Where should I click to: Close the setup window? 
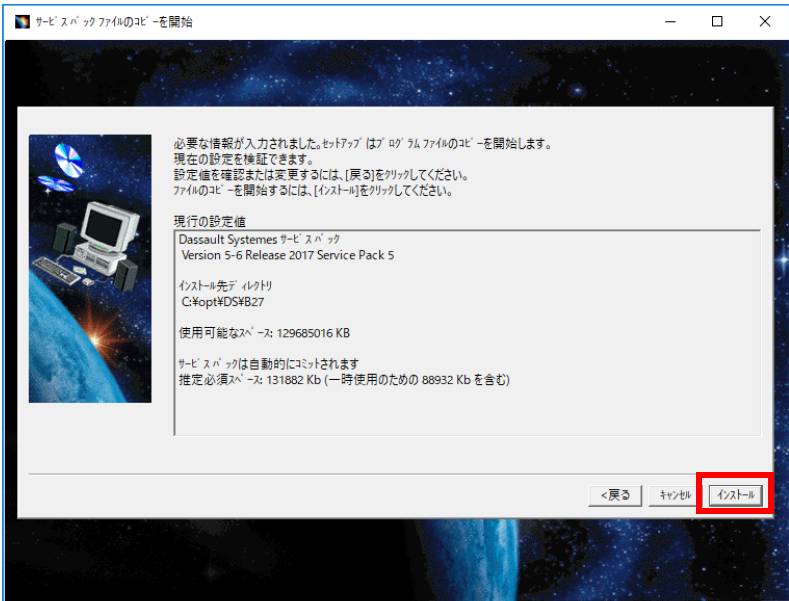tap(765, 21)
